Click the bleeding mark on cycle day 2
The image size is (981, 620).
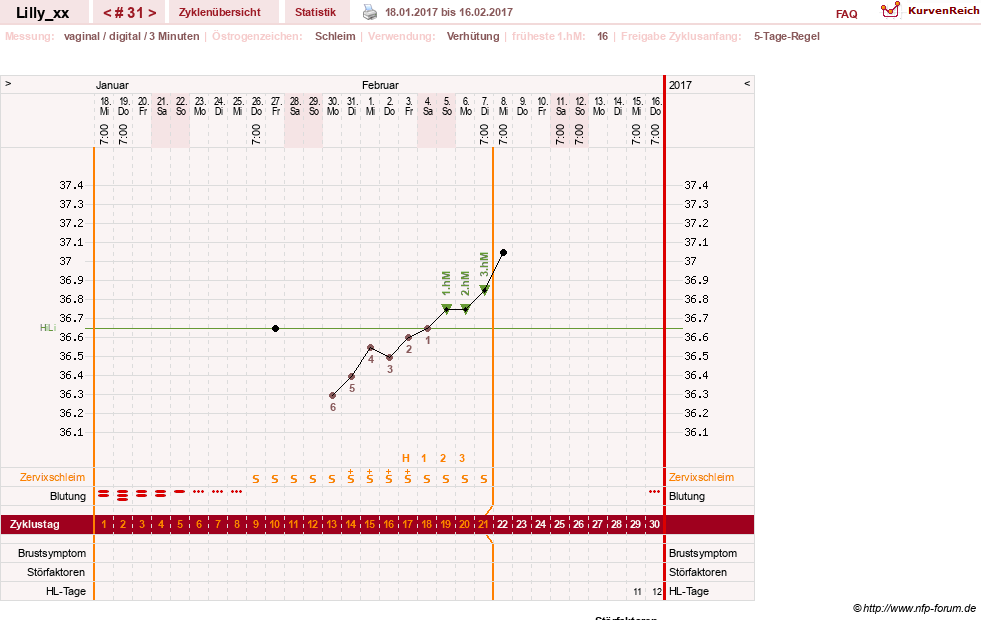coord(123,495)
